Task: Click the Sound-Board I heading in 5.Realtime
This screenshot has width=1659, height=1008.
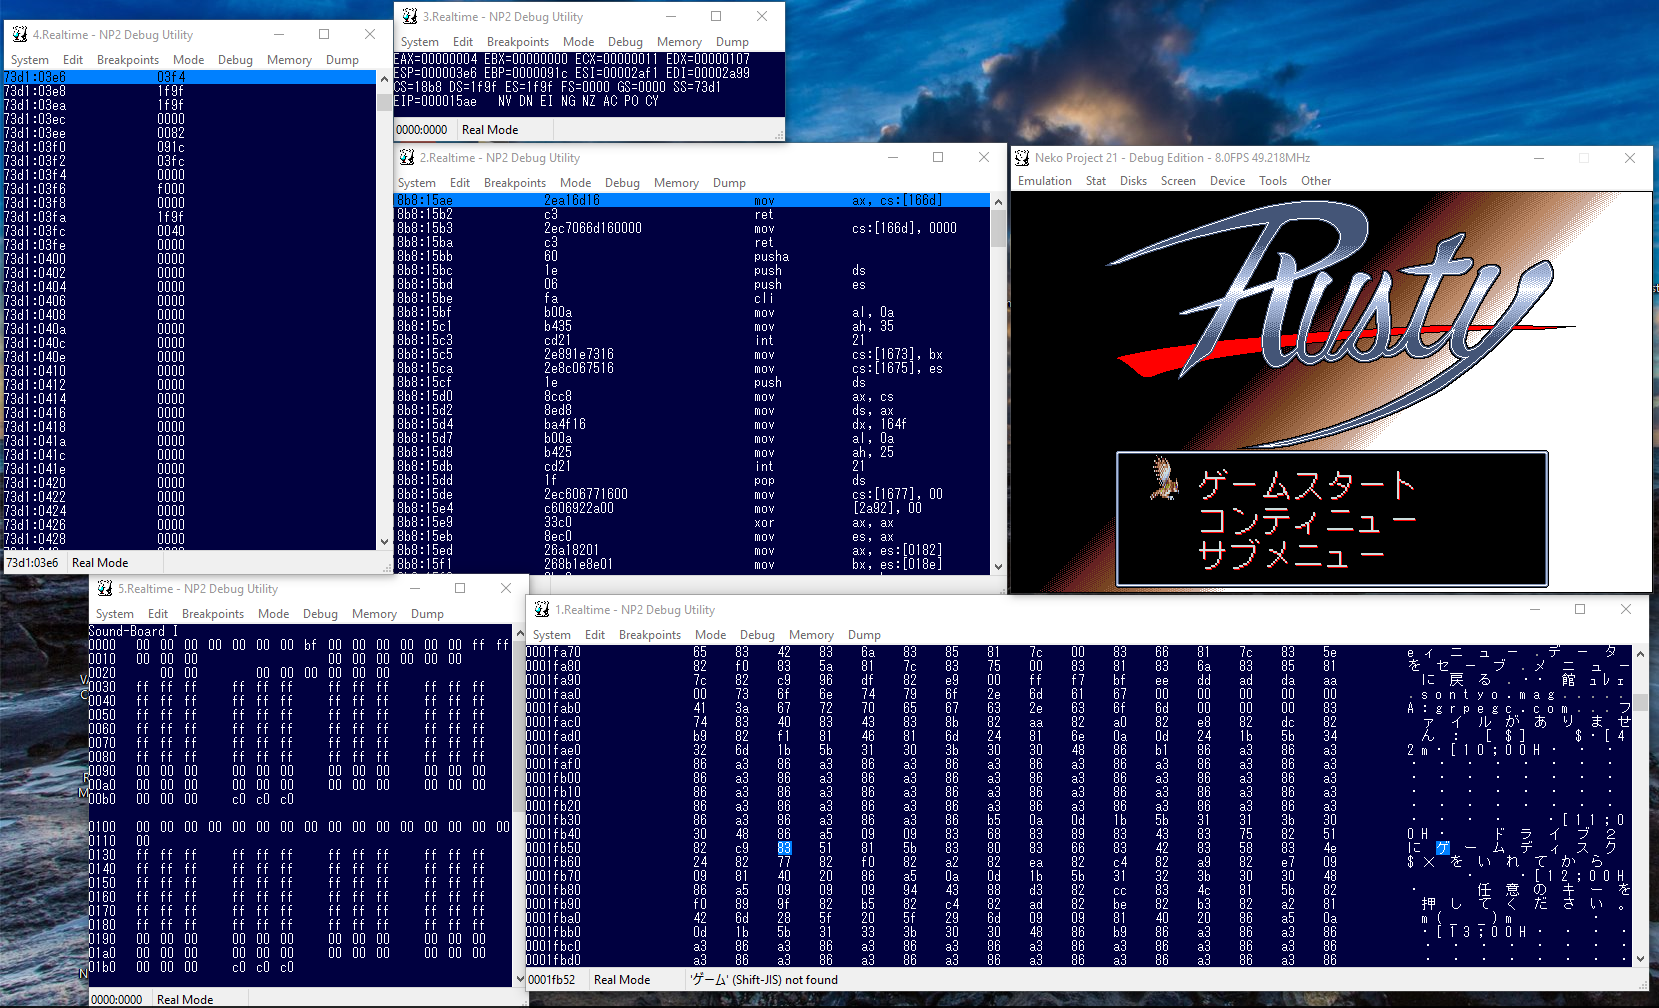Action: click(133, 631)
